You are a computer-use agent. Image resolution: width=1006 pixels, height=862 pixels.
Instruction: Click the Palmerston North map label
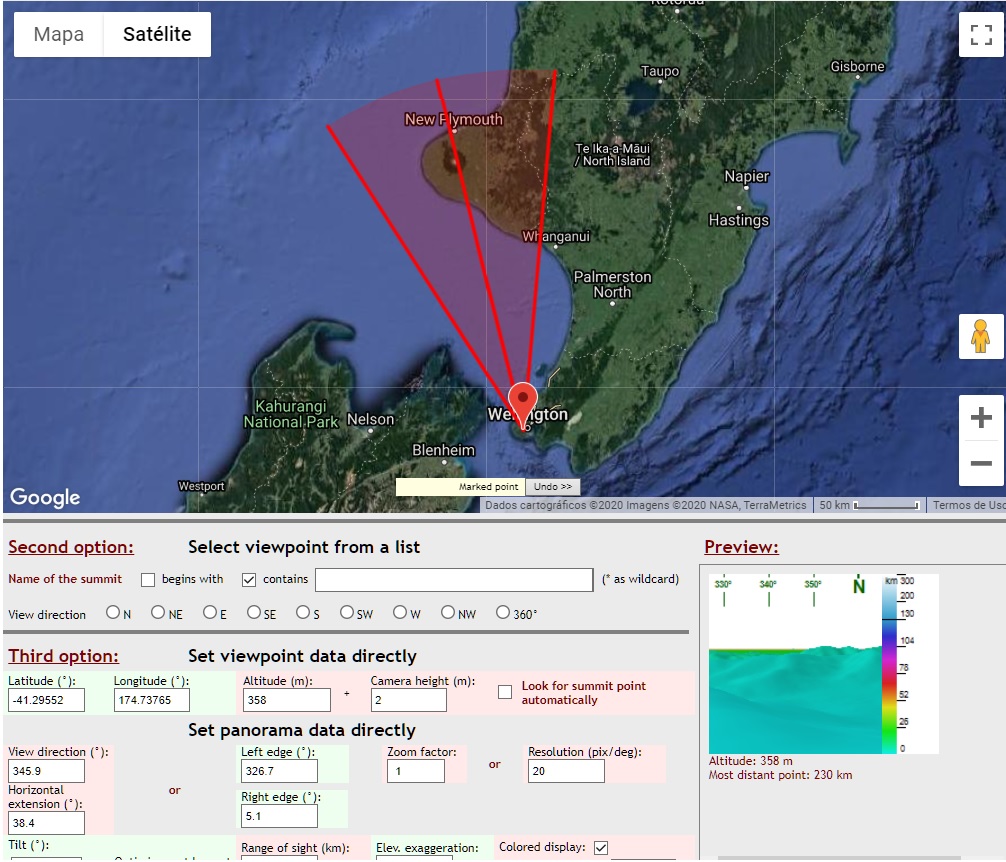click(x=612, y=285)
